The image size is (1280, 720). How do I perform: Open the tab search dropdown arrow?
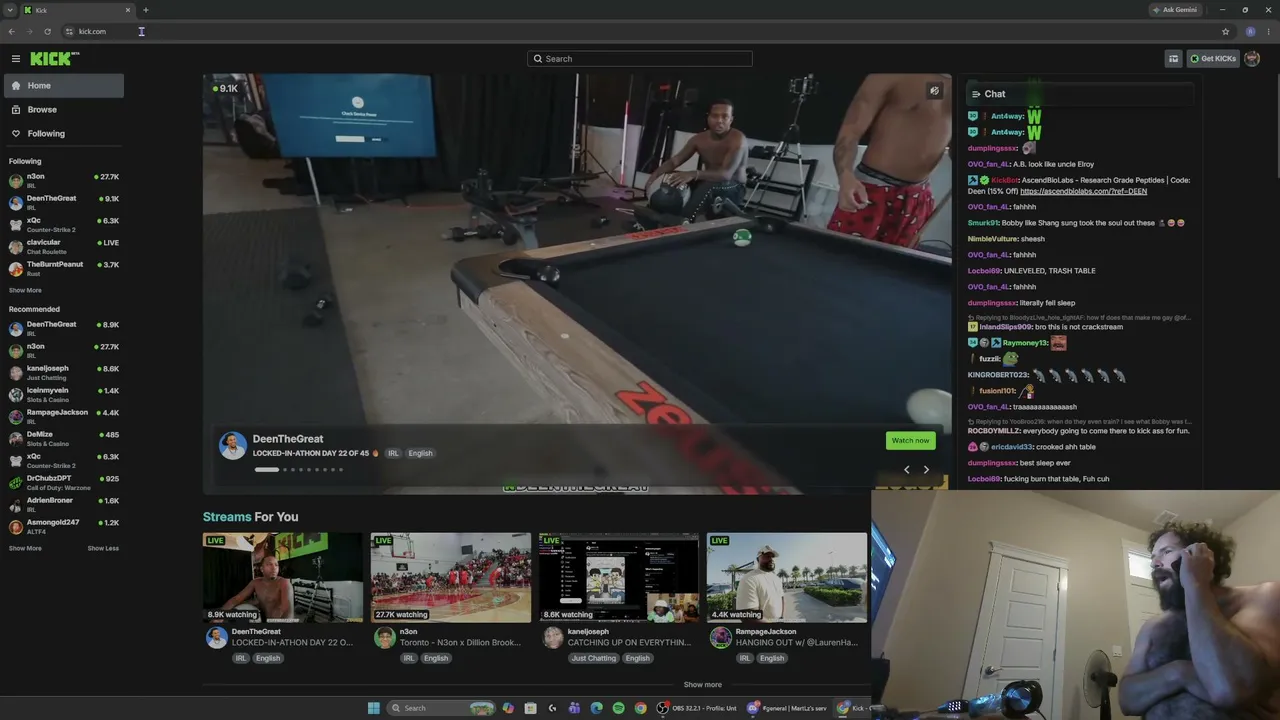(9, 10)
